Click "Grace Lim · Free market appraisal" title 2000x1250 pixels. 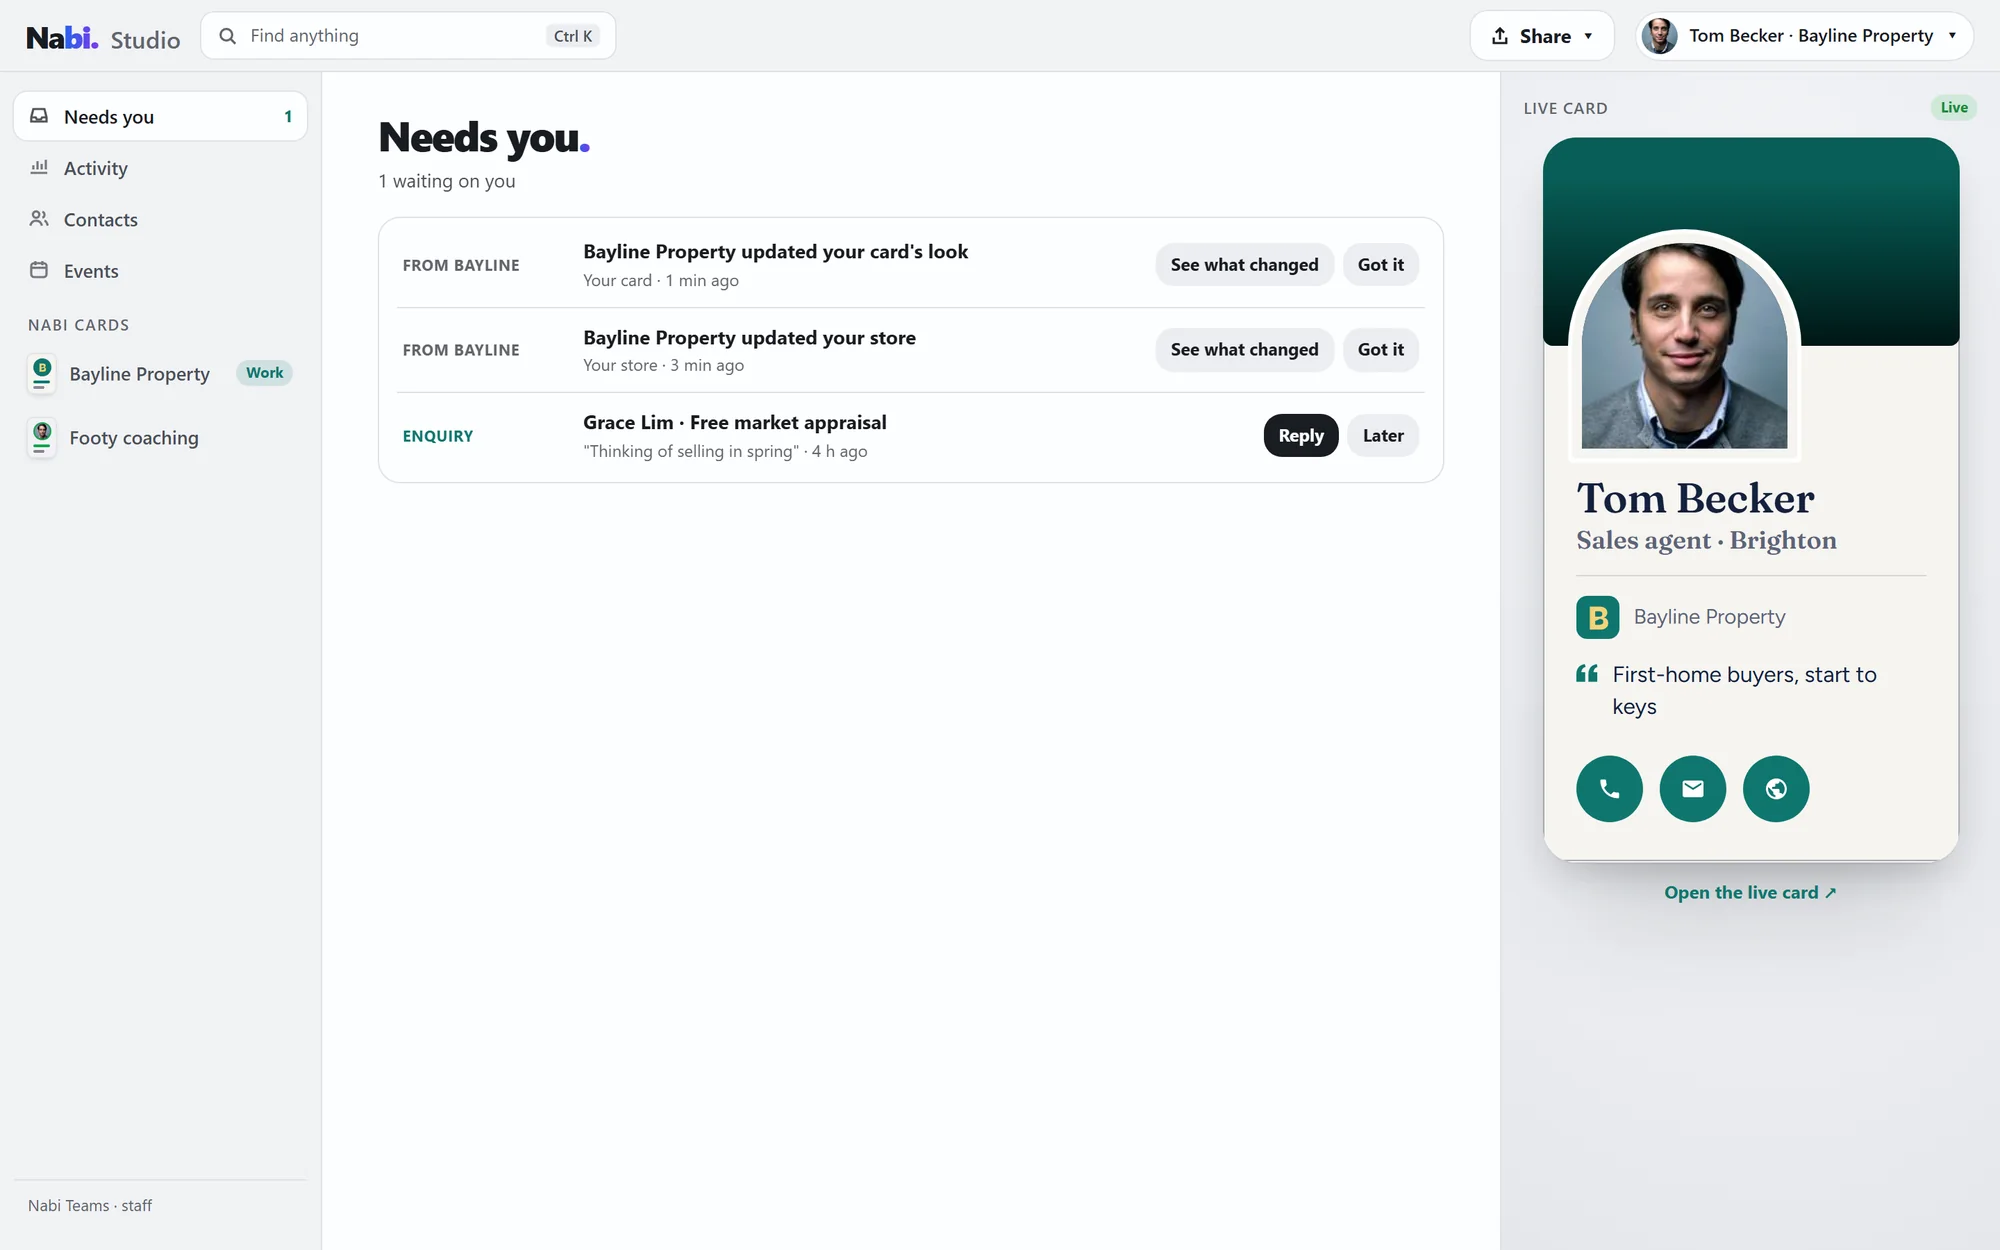click(x=735, y=423)
